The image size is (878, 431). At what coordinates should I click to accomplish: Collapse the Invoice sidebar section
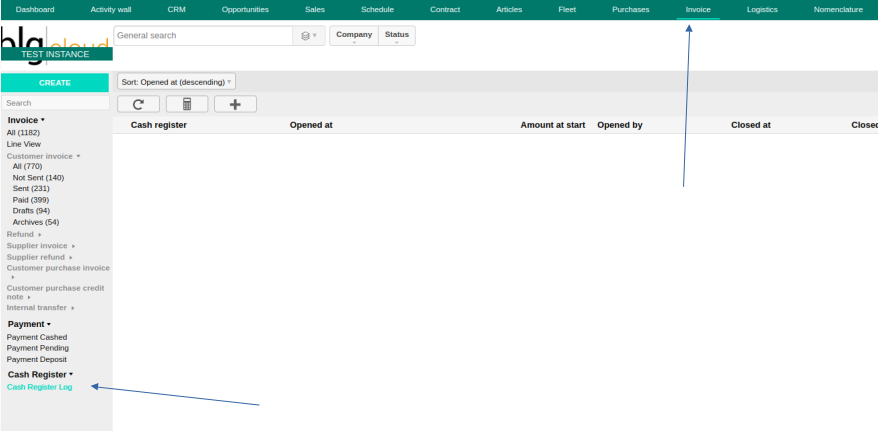pyautogui.click(x=26, y=120)
